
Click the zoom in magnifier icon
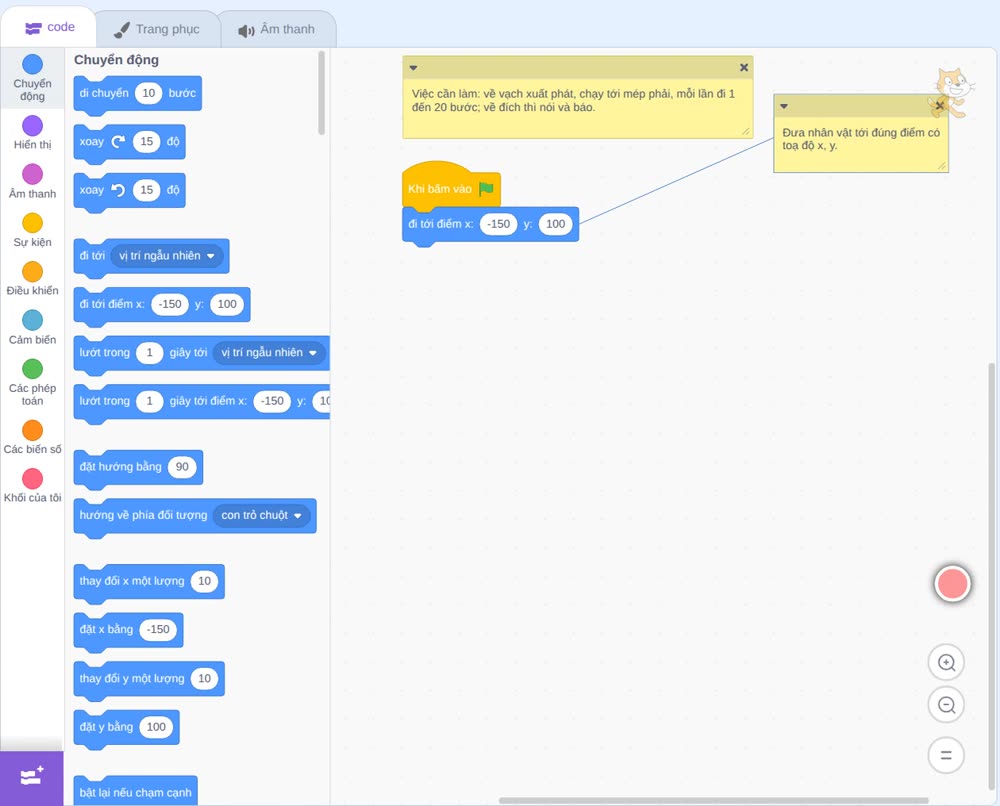[946, 663]
